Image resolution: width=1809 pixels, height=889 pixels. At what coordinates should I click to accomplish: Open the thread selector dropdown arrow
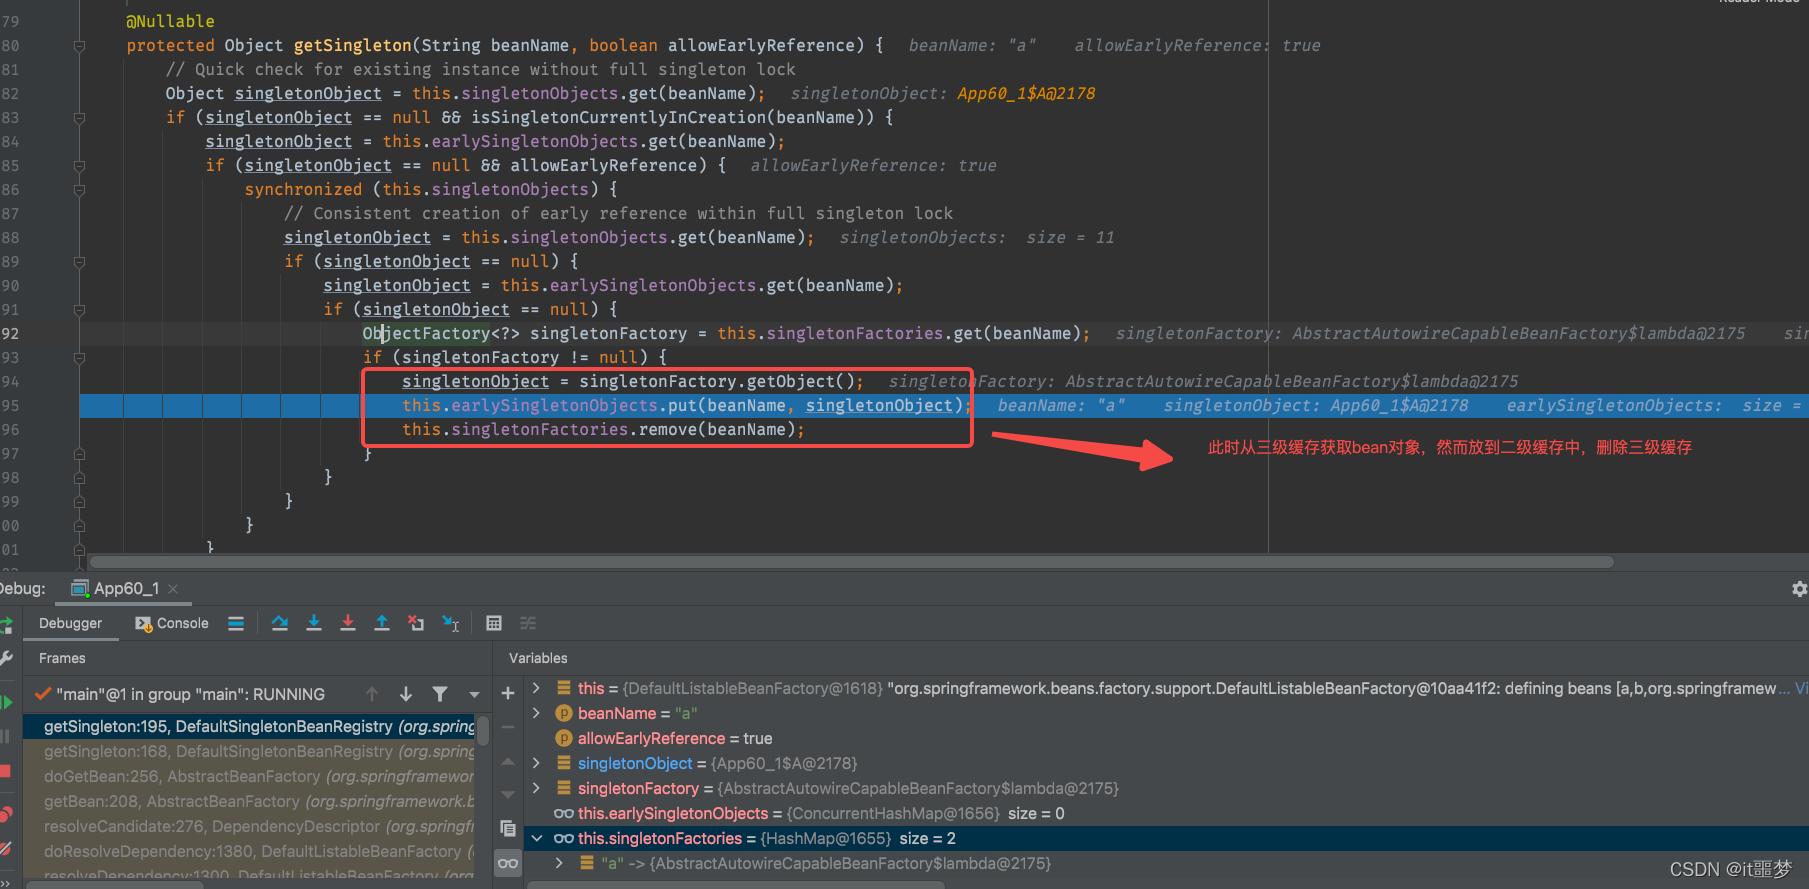click(474, 694)
